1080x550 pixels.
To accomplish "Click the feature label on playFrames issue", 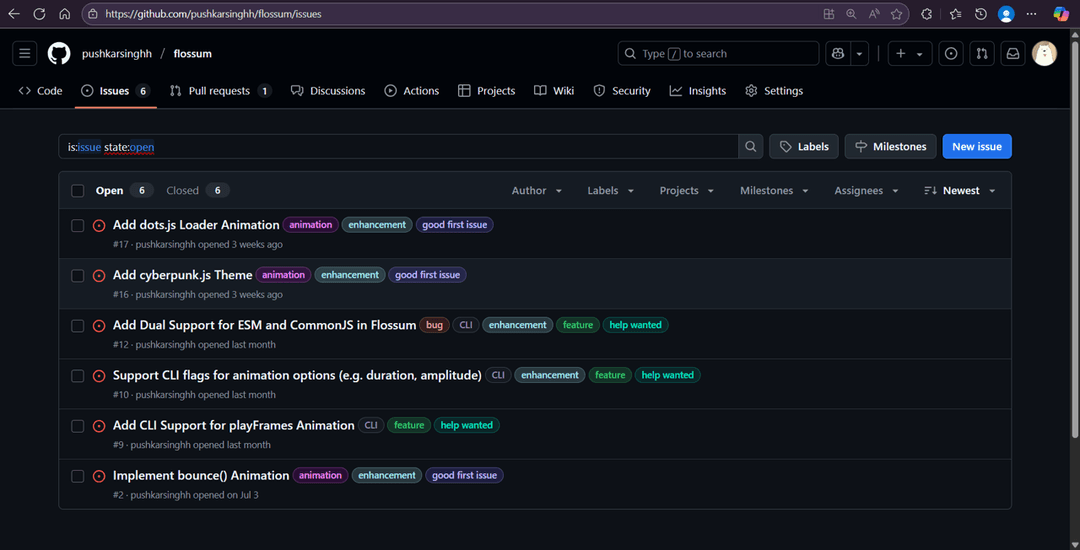I will tap(409, 425).
